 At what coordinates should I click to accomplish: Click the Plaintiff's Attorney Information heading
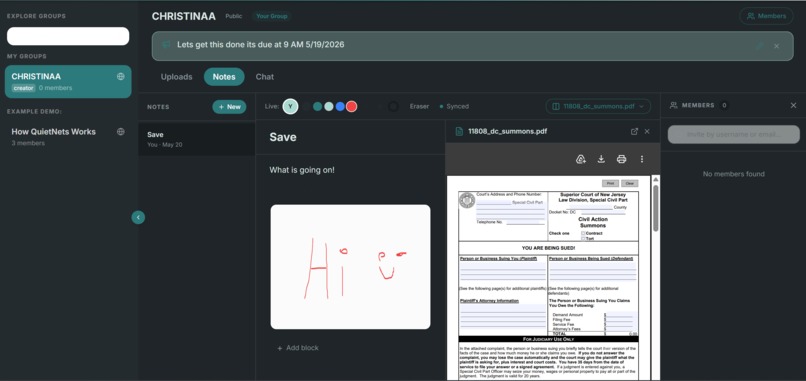coord(489,301)
